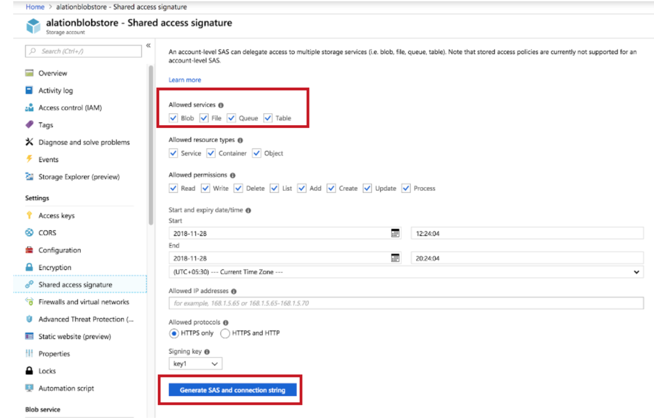Click the Locks padlock icon
The width and height of the screenshot is (654, 418).
(29, 370)
